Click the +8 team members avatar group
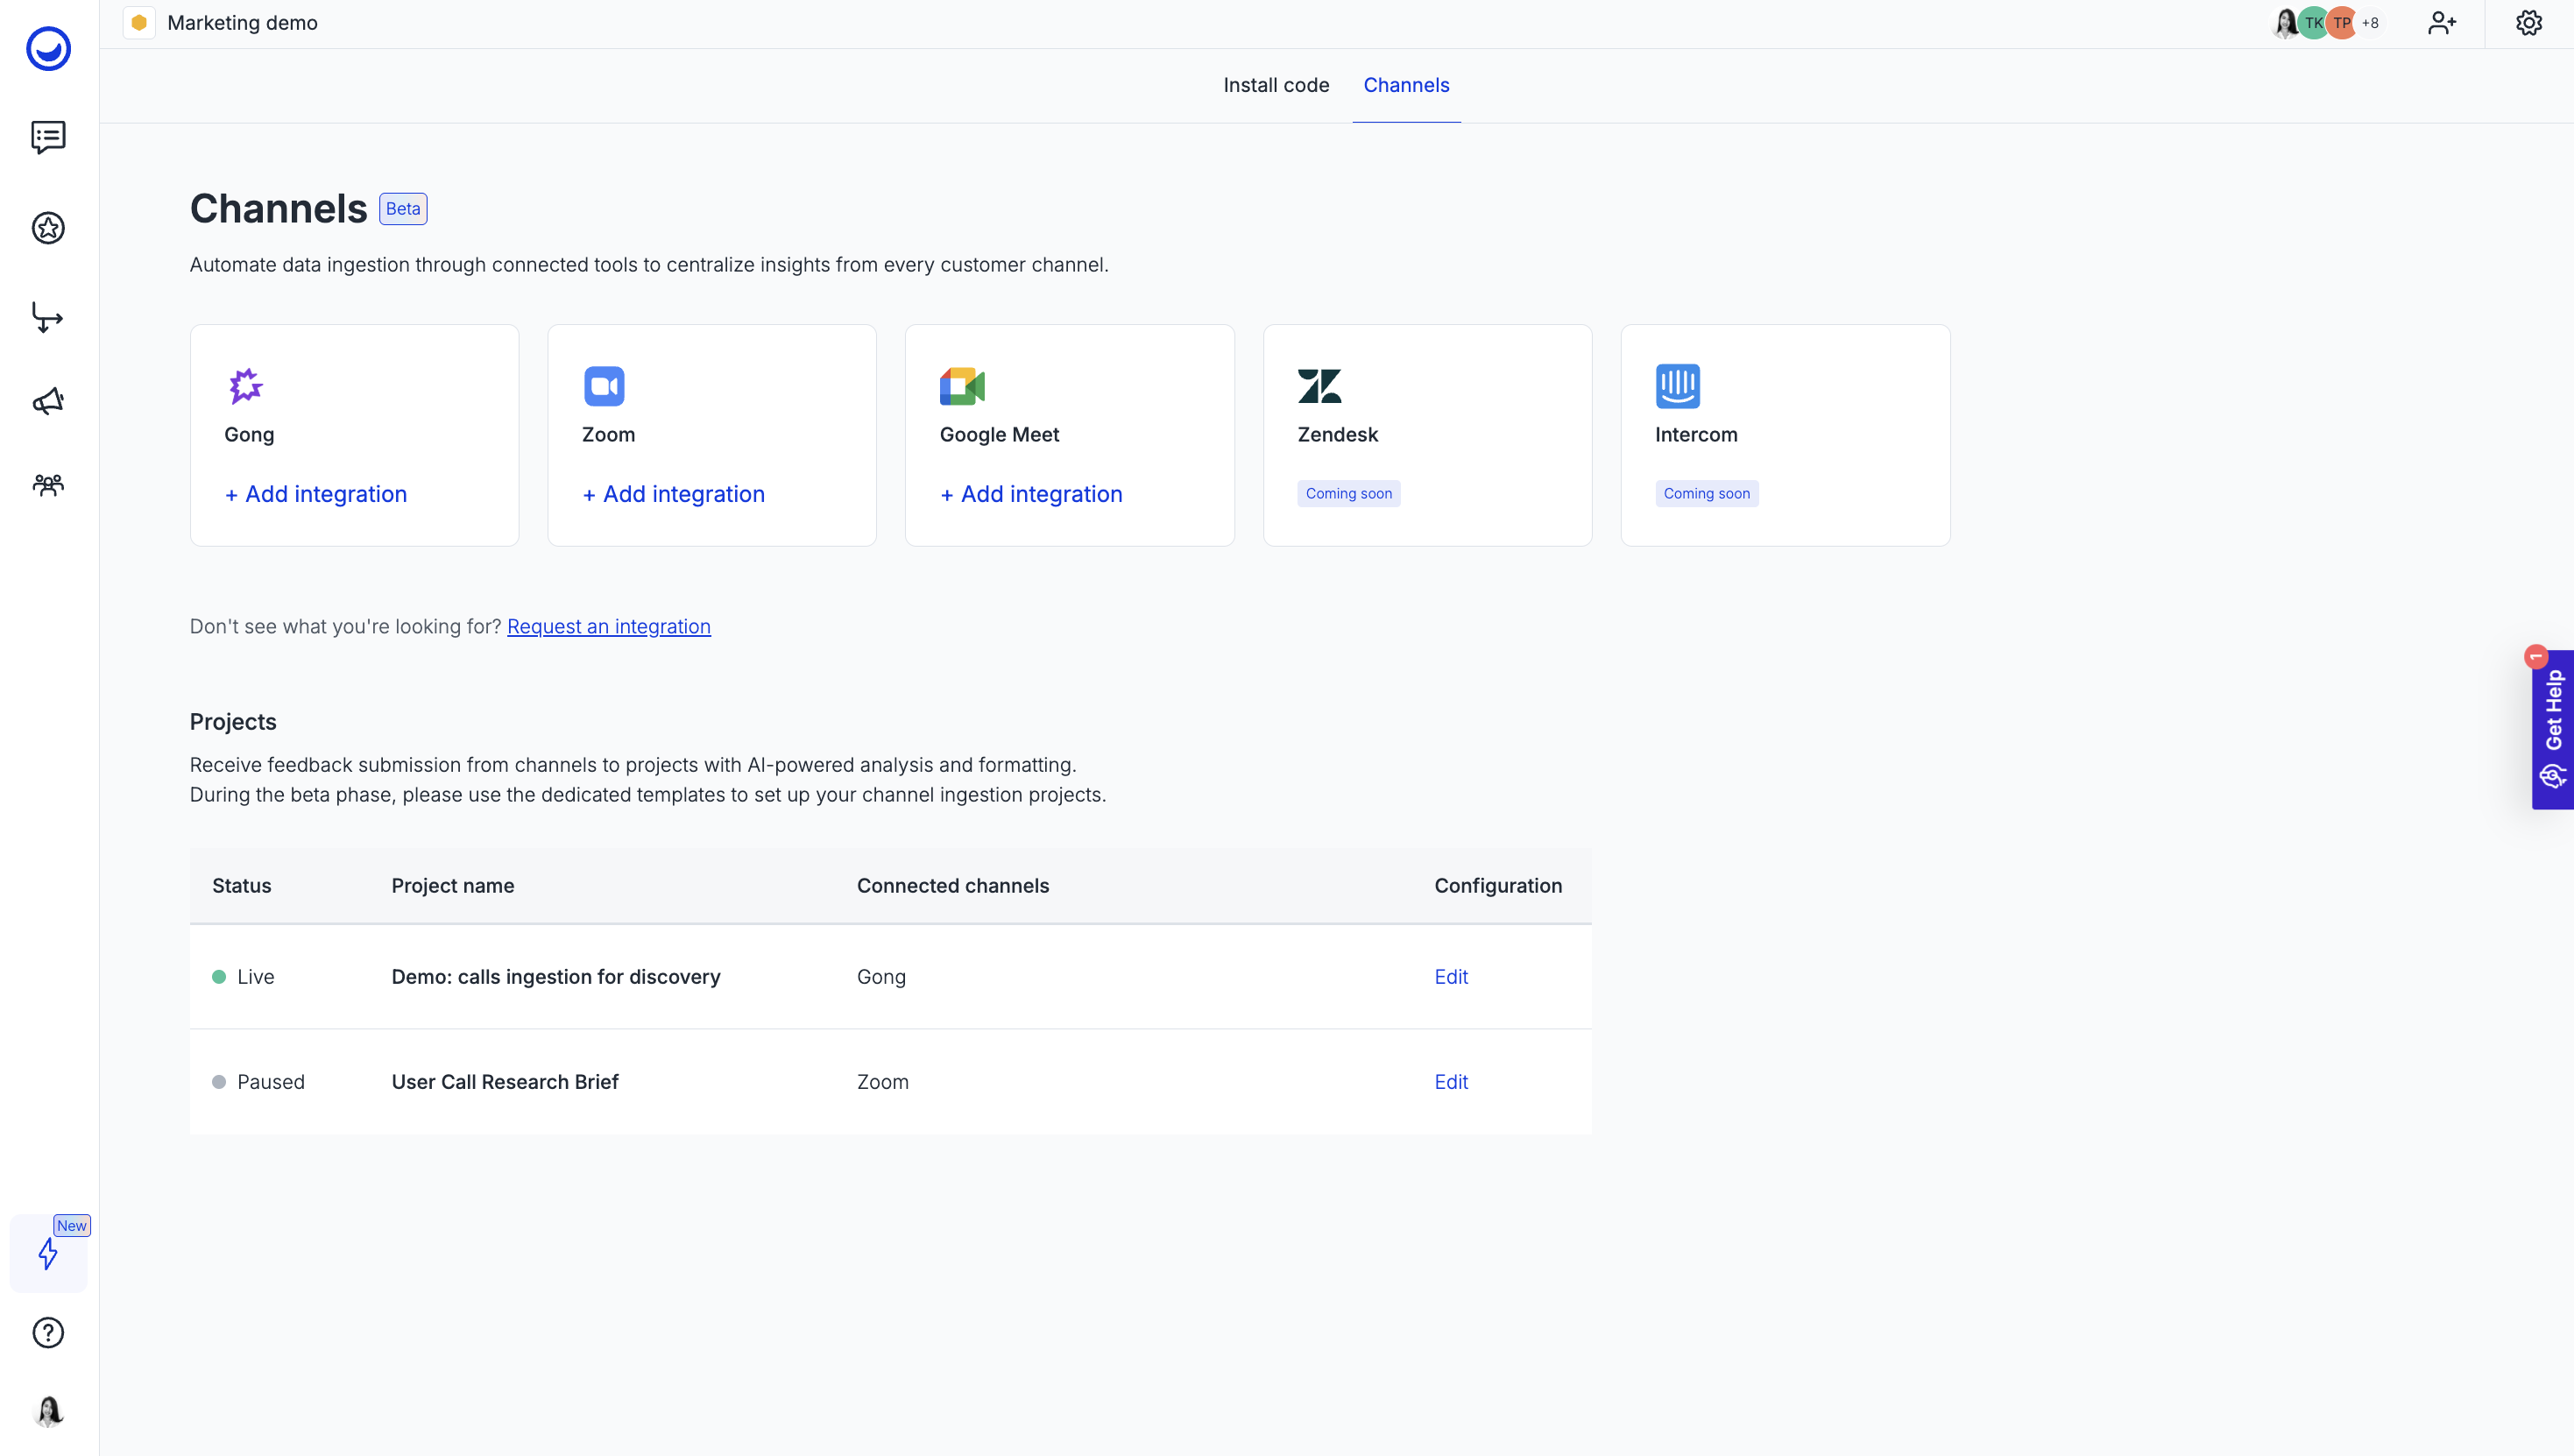 2370,23
